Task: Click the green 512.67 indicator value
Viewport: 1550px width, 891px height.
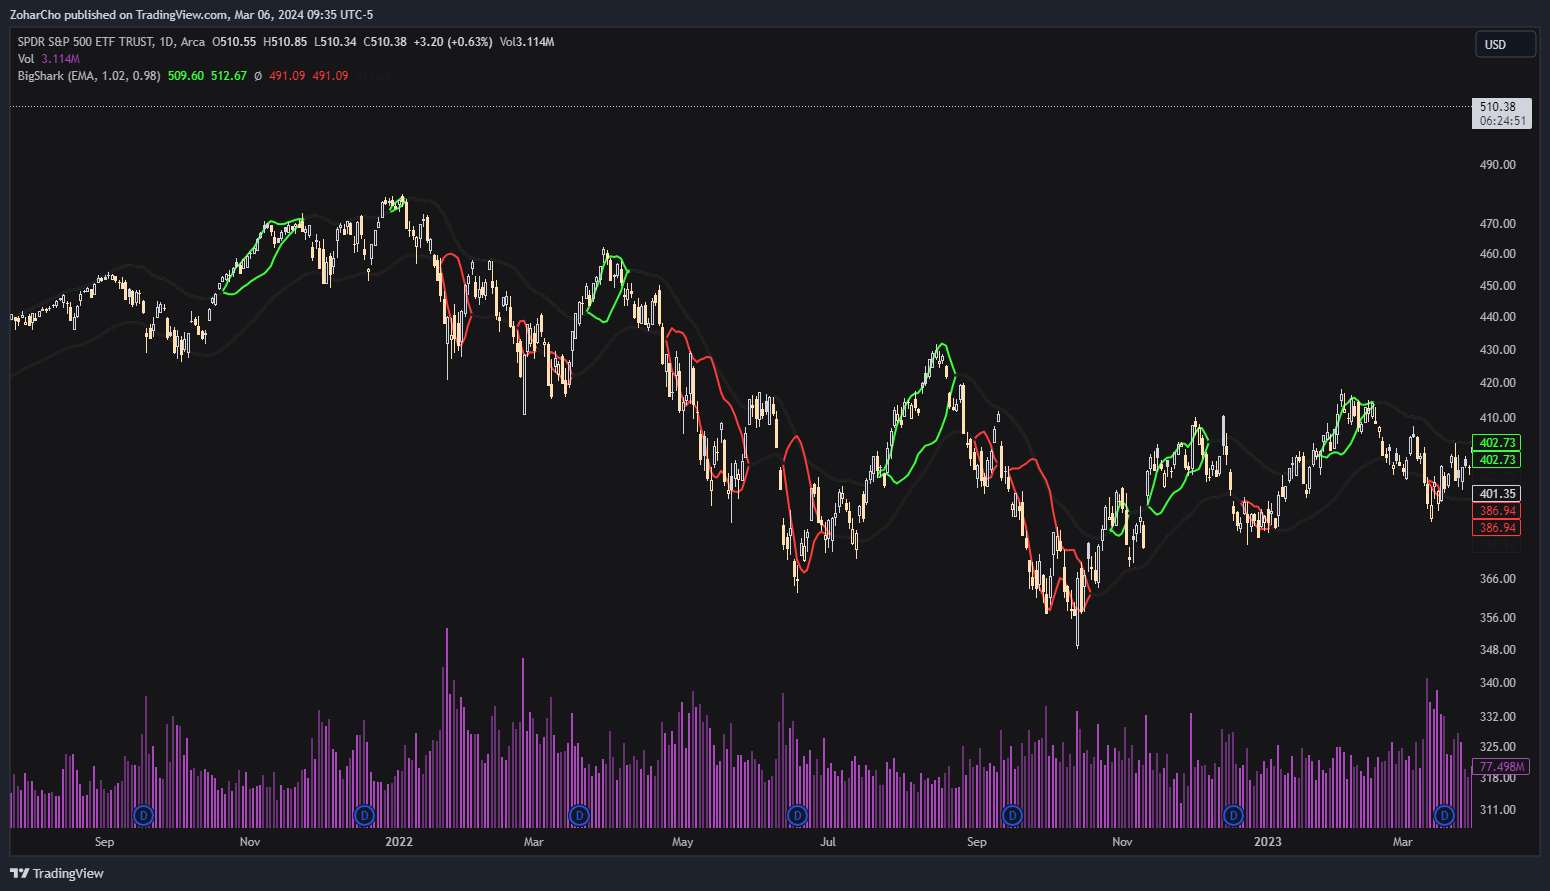Action: (228, 76)
